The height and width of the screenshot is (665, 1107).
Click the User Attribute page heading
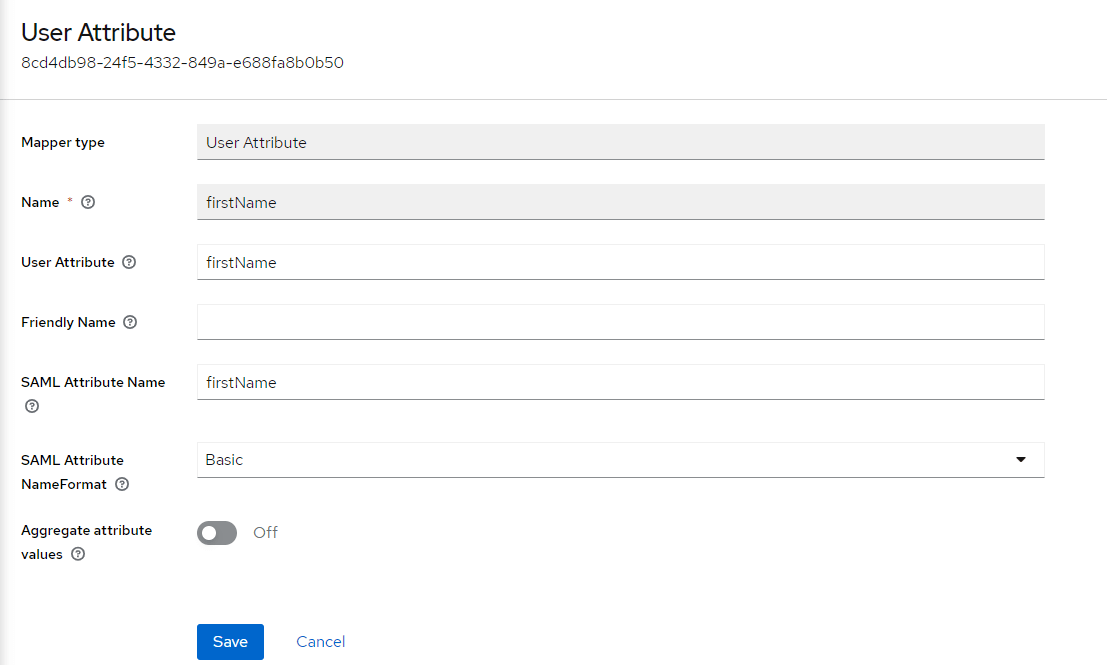click(x=97, y=32)
